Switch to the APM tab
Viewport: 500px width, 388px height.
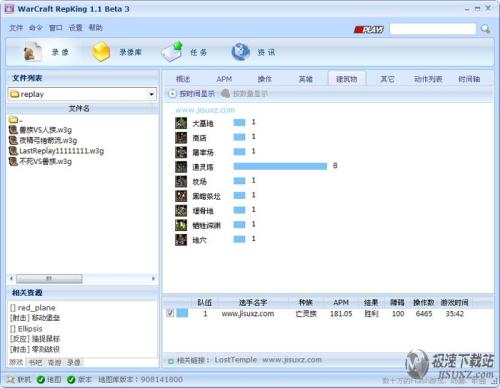224,79
